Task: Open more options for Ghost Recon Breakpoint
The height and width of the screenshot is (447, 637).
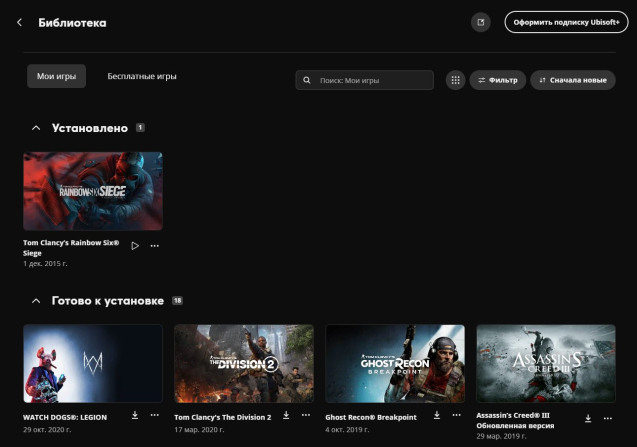Action: [456, 415]
